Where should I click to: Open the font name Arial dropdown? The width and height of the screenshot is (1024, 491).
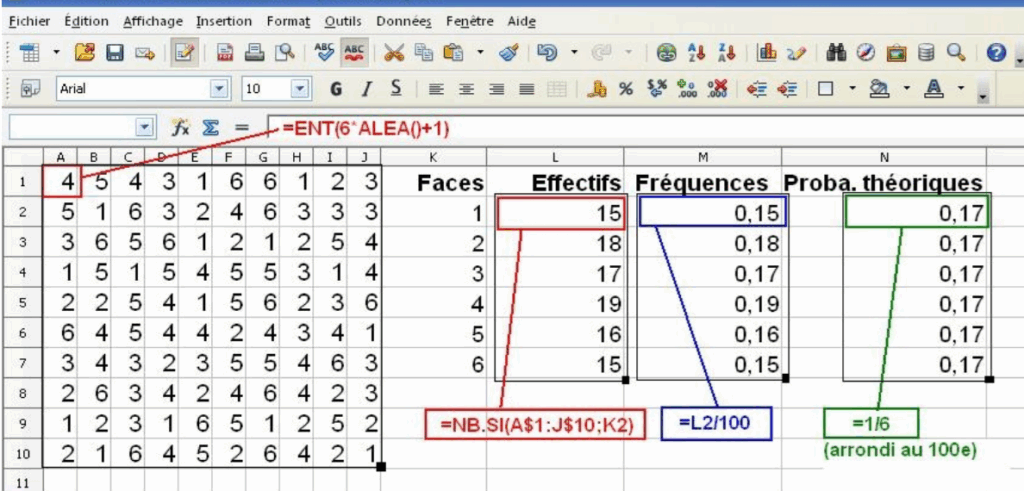220,89
